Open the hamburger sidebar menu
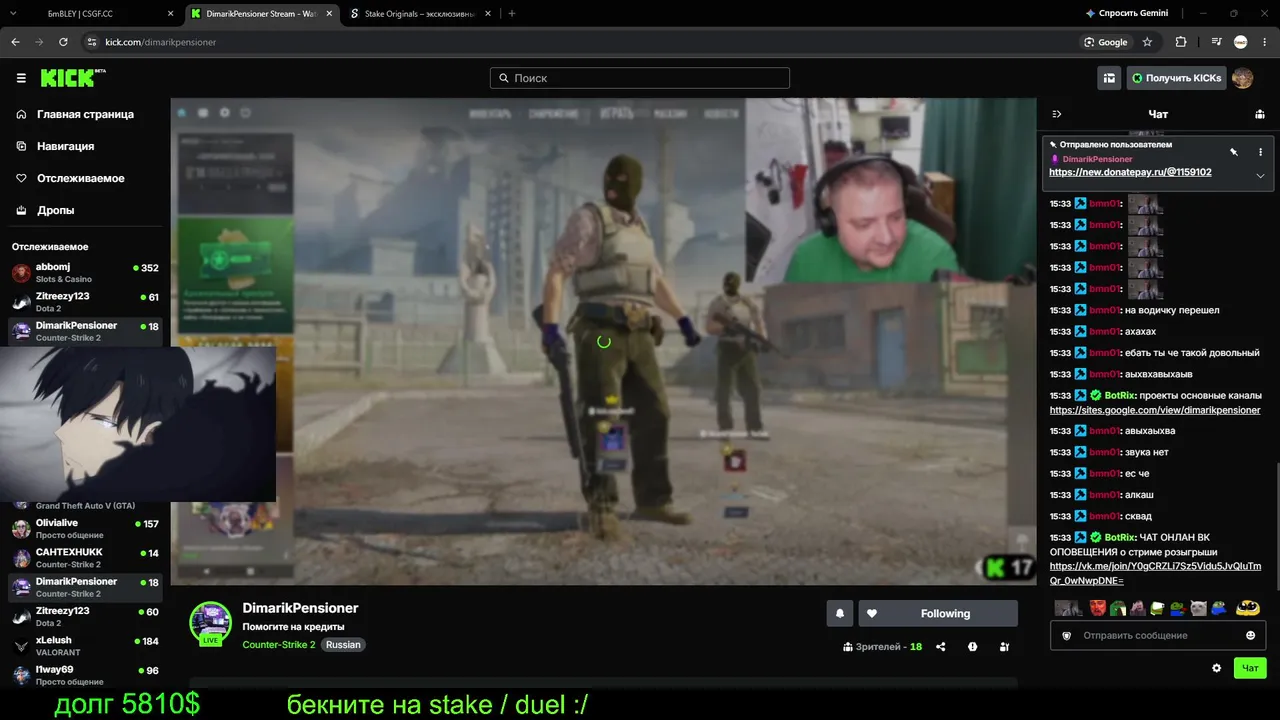 21,78
